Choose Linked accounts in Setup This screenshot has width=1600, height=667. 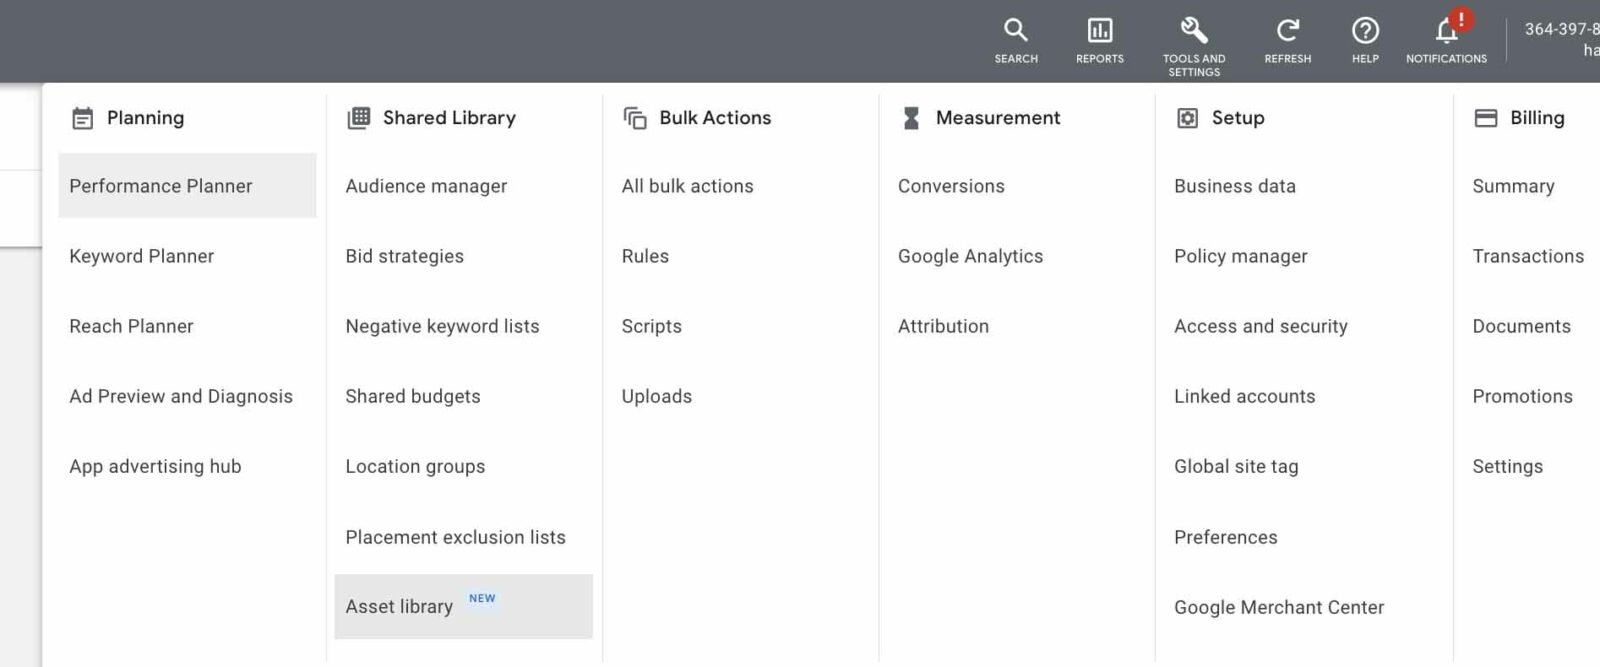(x=1244, y=396)
